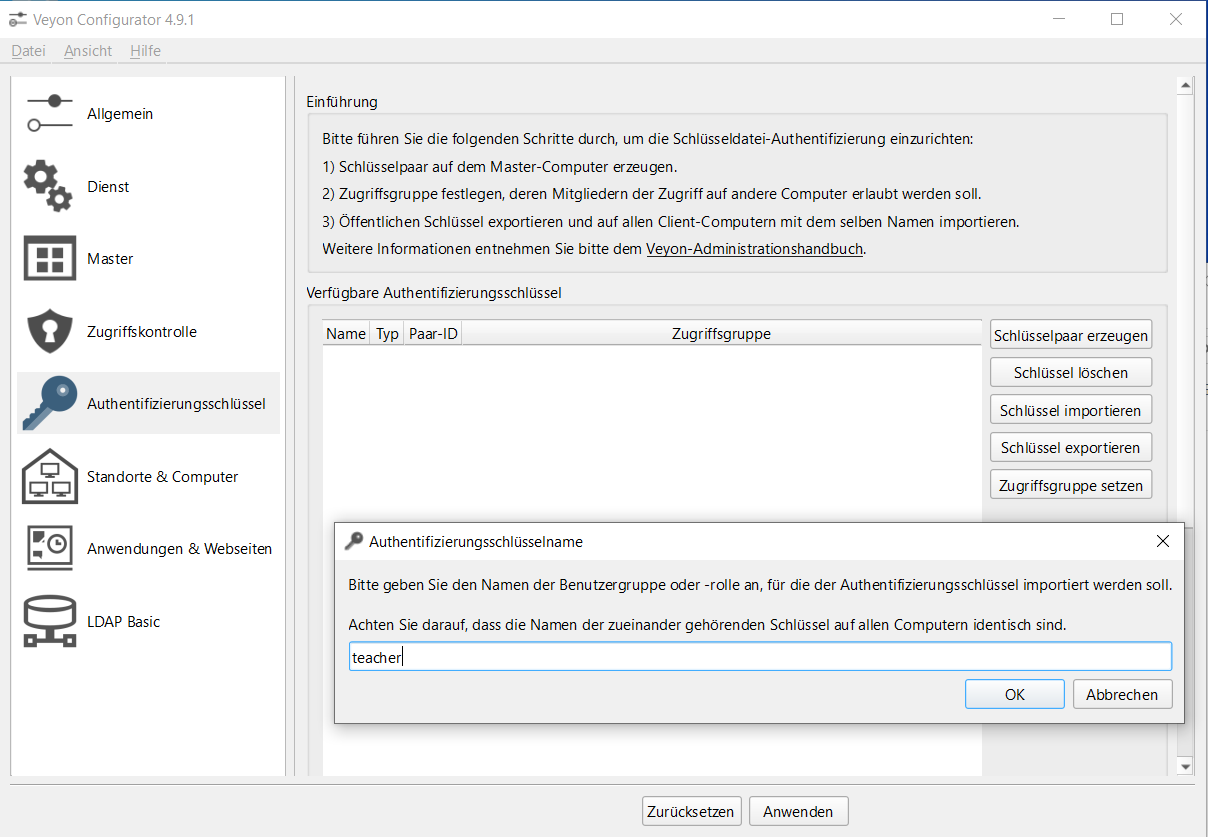
Task: Select the Dienst sidebar label
Action: 108,187
